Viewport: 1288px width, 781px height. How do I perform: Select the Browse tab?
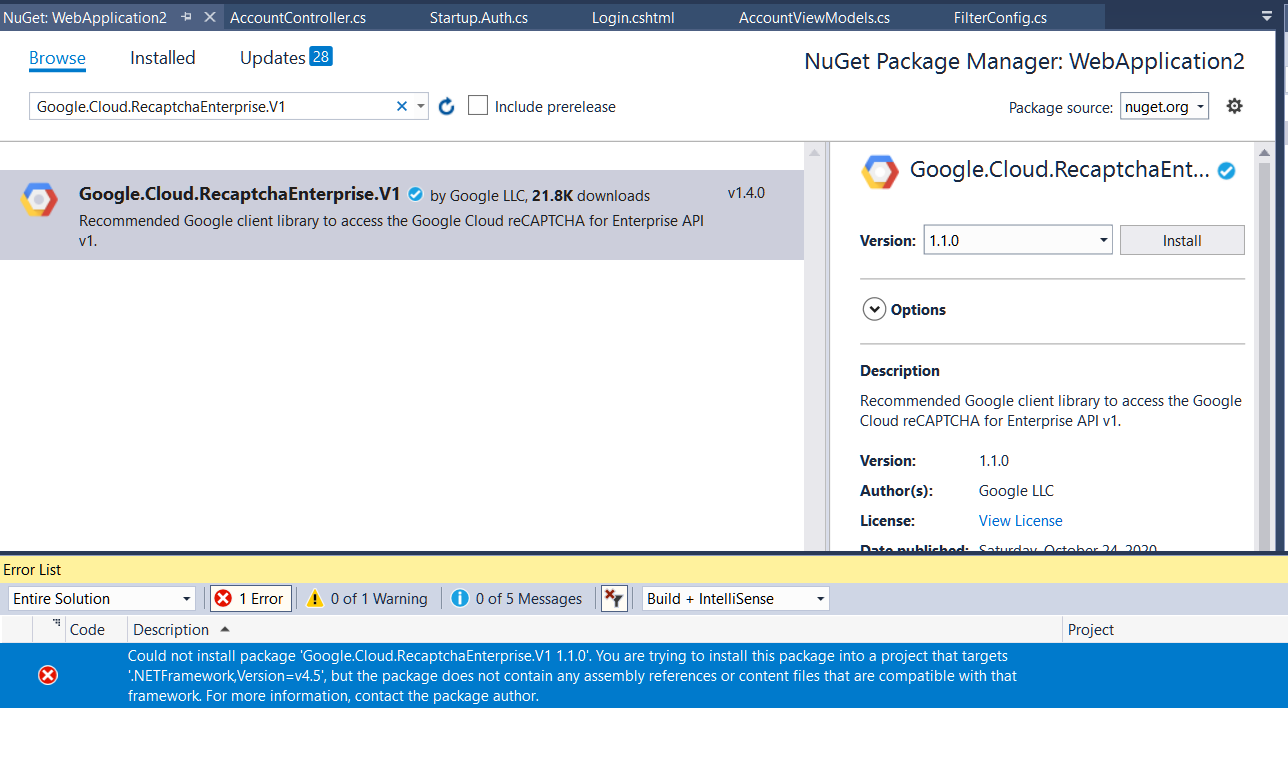click(x=57, y=58)
